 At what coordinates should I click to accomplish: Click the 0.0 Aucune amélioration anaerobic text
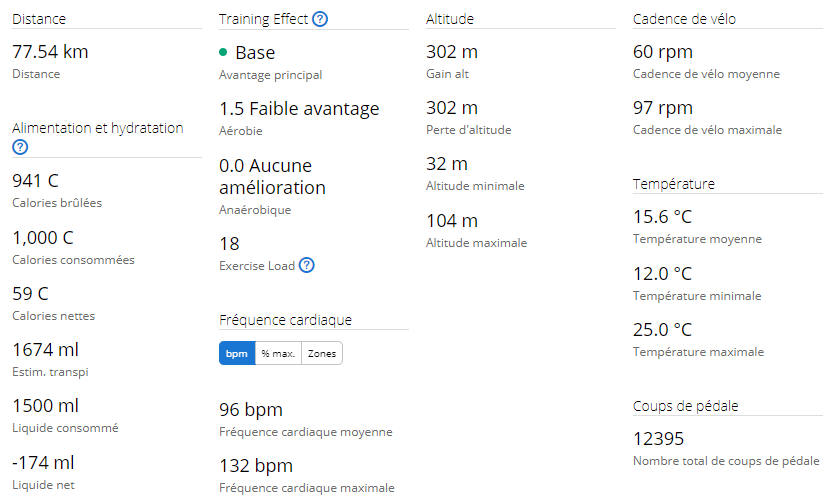(x=272, y=176)
